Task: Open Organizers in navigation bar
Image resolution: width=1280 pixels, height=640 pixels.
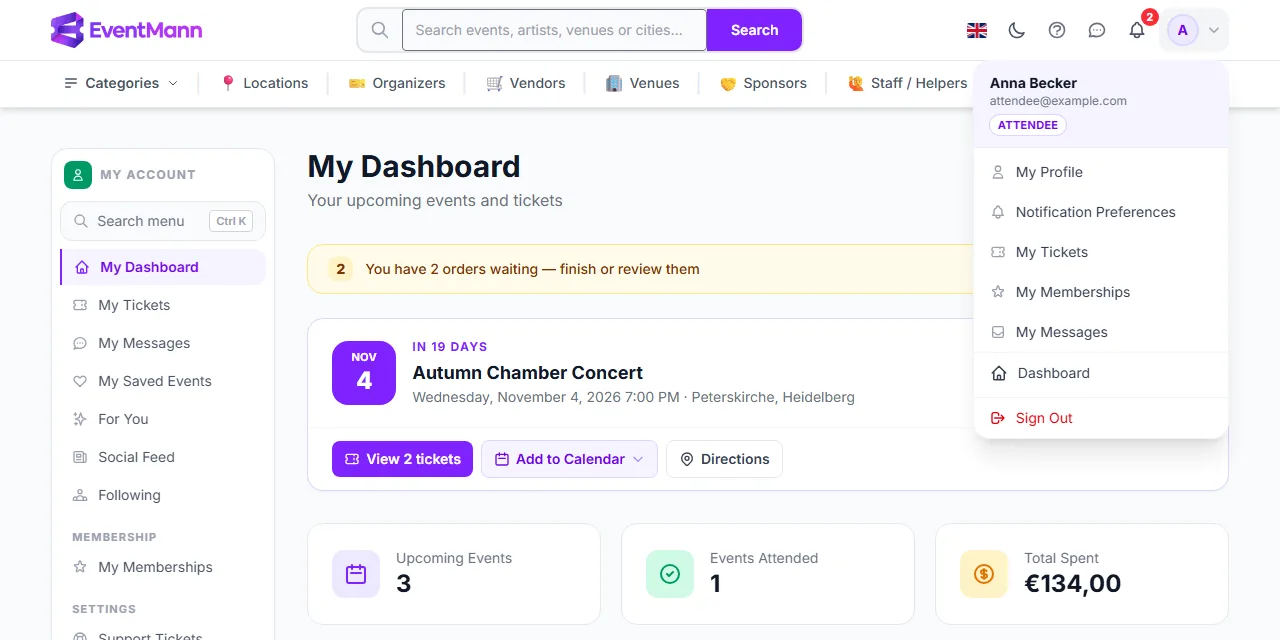Action: point(397,83)
